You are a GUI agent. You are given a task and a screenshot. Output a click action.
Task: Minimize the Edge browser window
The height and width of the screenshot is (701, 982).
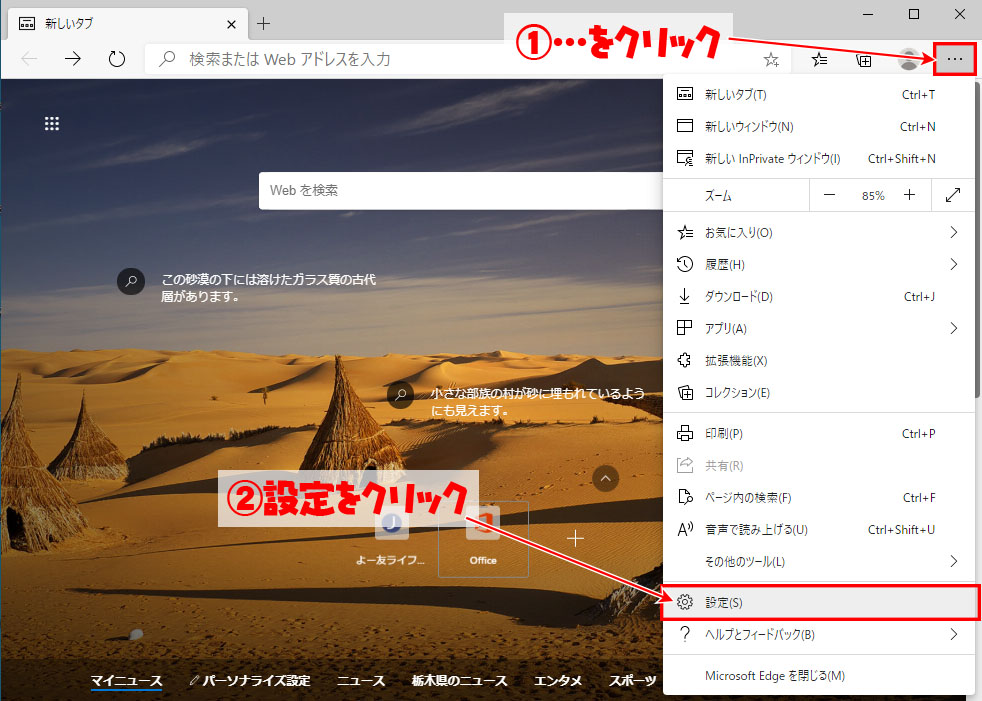tap(868, 14)
